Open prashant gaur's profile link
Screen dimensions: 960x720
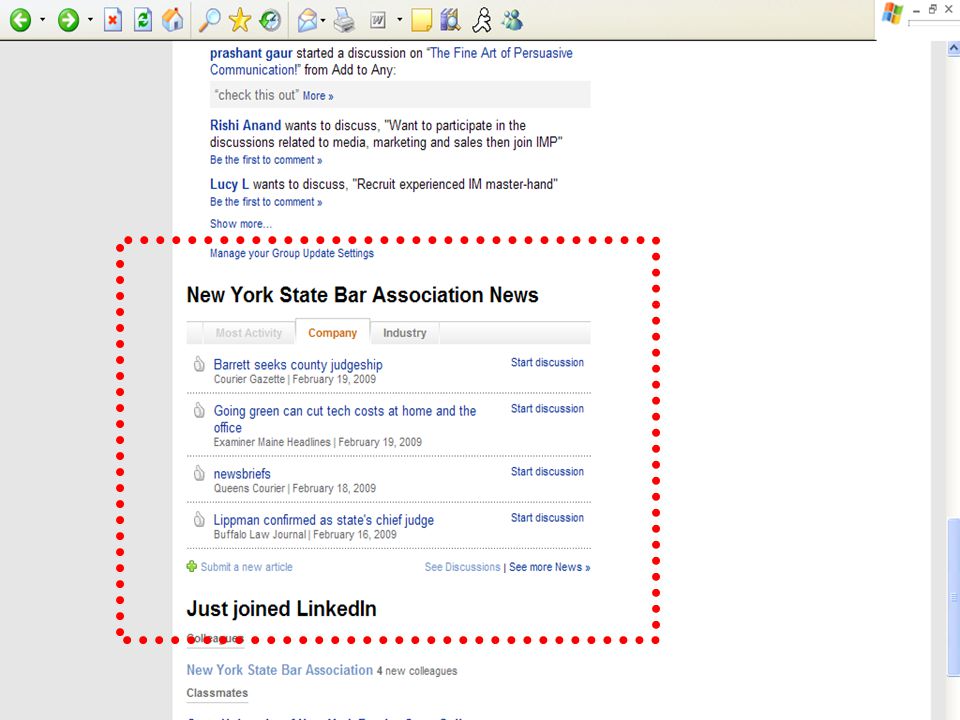pyautogui.click(x=251, y=53)
